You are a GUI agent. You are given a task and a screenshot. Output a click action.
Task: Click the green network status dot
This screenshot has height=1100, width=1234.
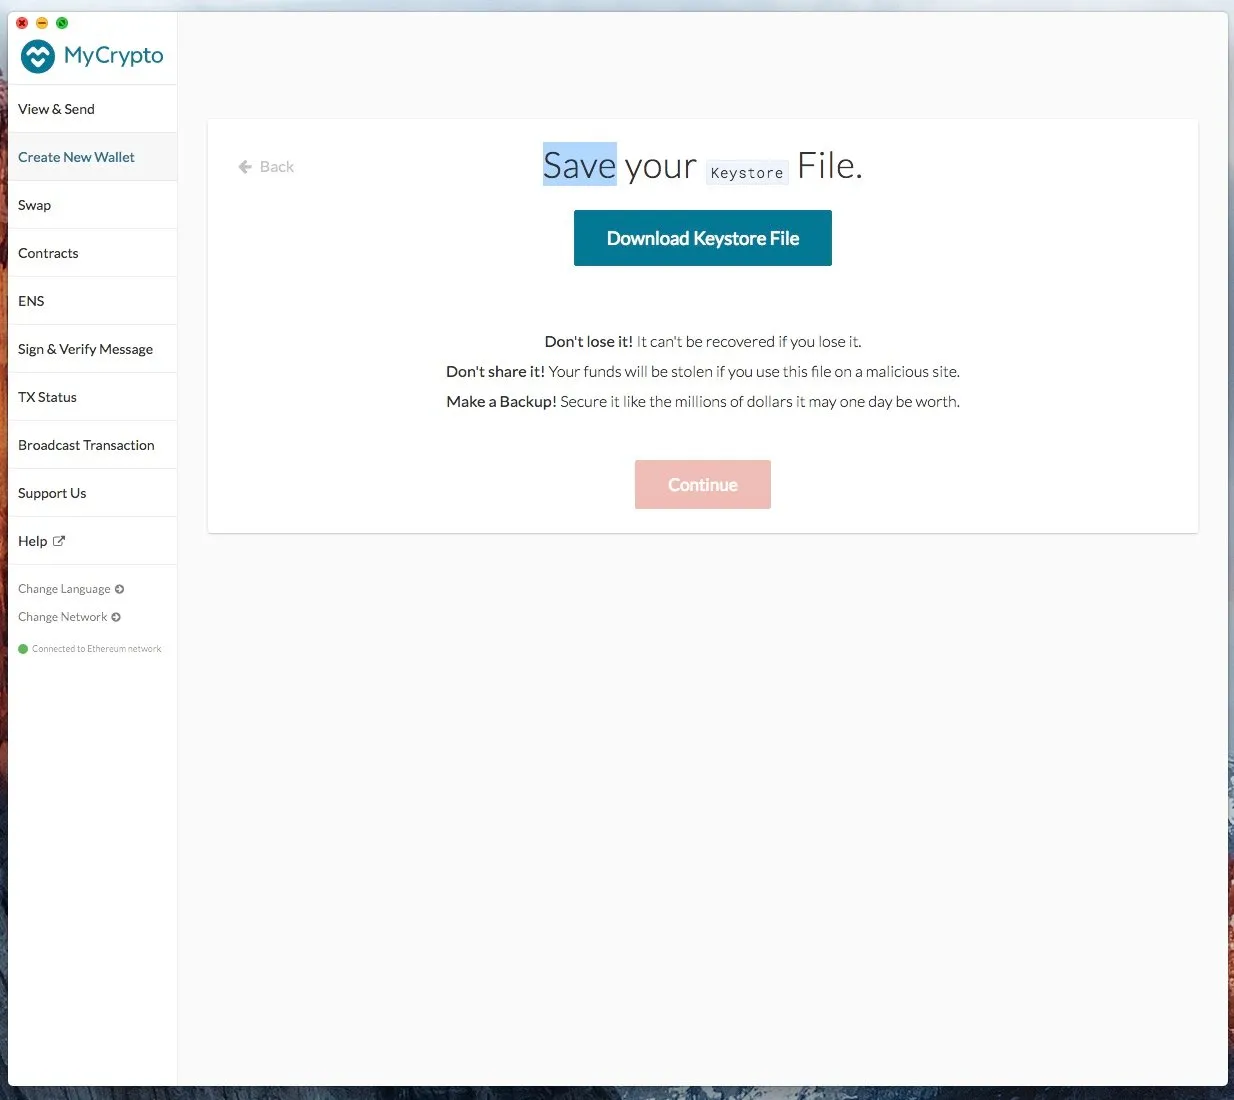(23, 649)
